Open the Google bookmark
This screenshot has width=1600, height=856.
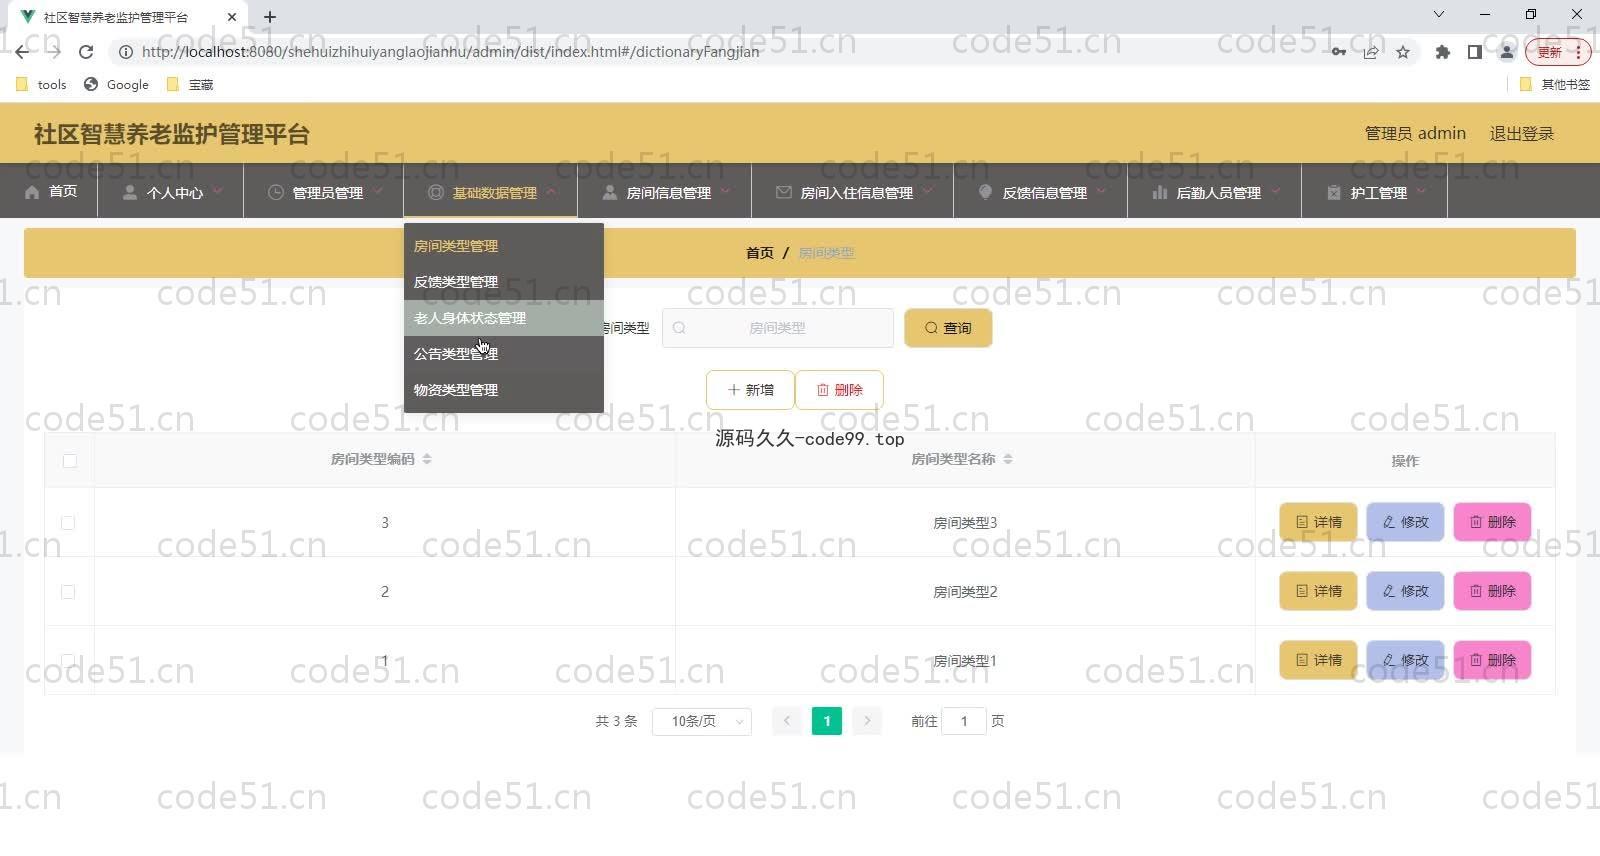click(116, 85)
